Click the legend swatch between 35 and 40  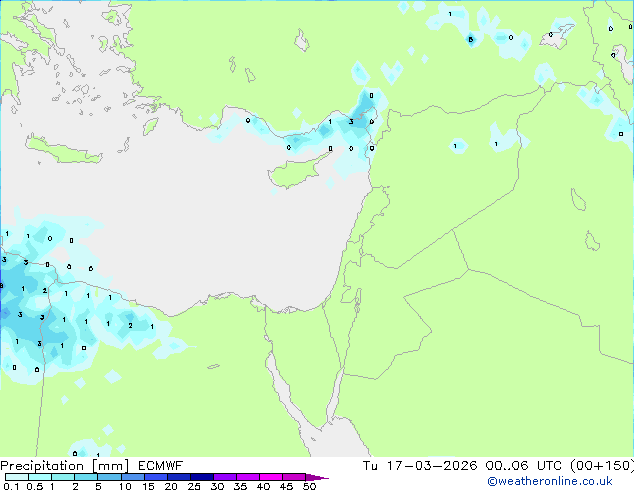coord(247,477)
